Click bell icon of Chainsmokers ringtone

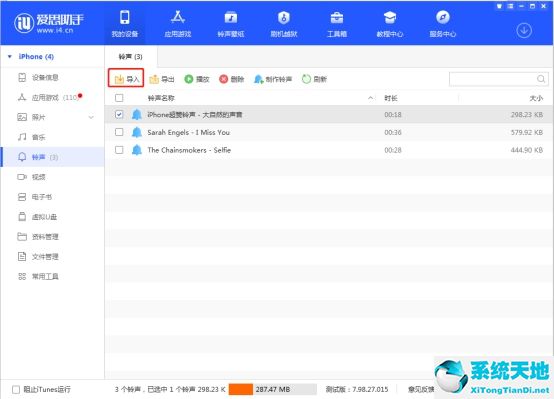coord(137,150)
